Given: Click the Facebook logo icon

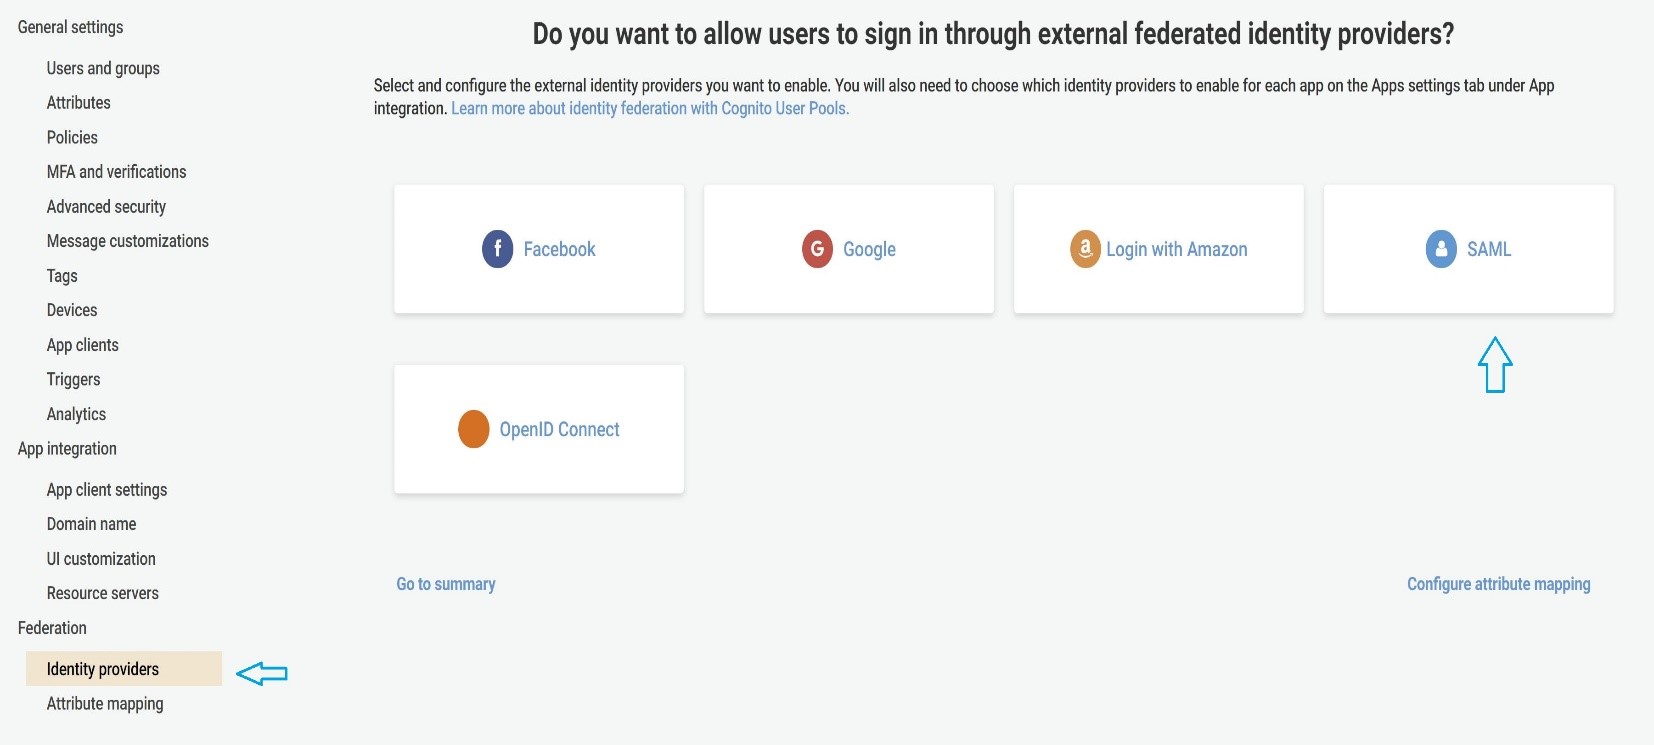Looking at the screenshot, I should coord(497,249).
